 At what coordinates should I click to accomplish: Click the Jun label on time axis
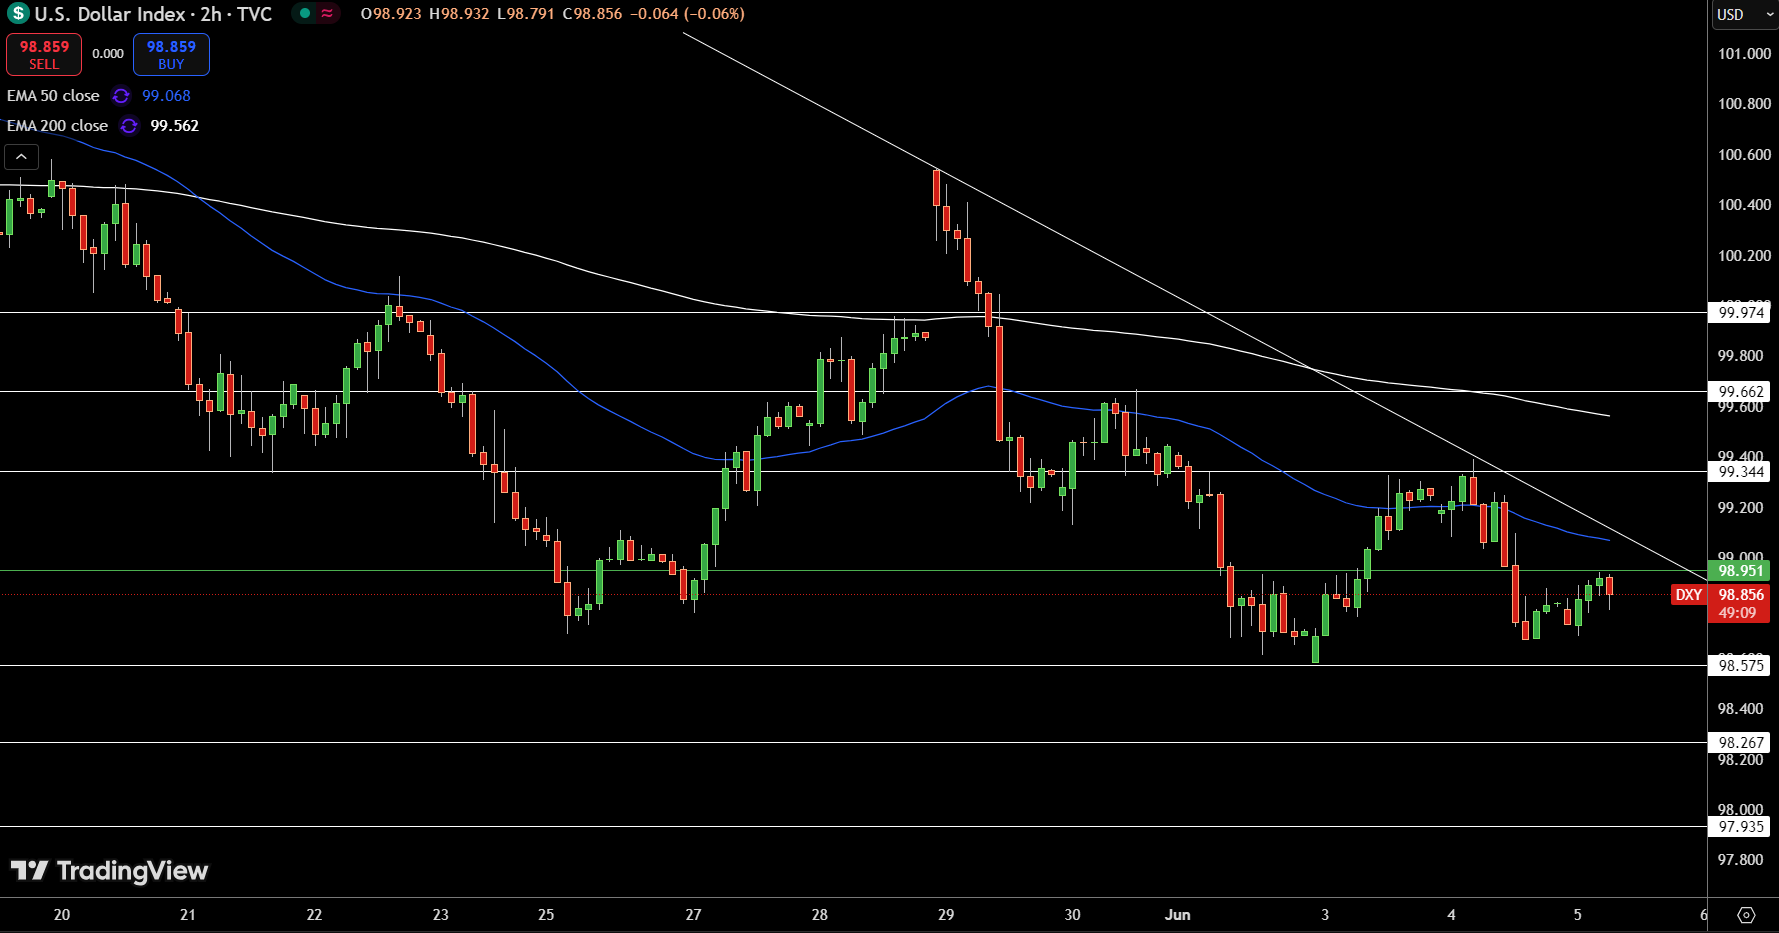1178,915
